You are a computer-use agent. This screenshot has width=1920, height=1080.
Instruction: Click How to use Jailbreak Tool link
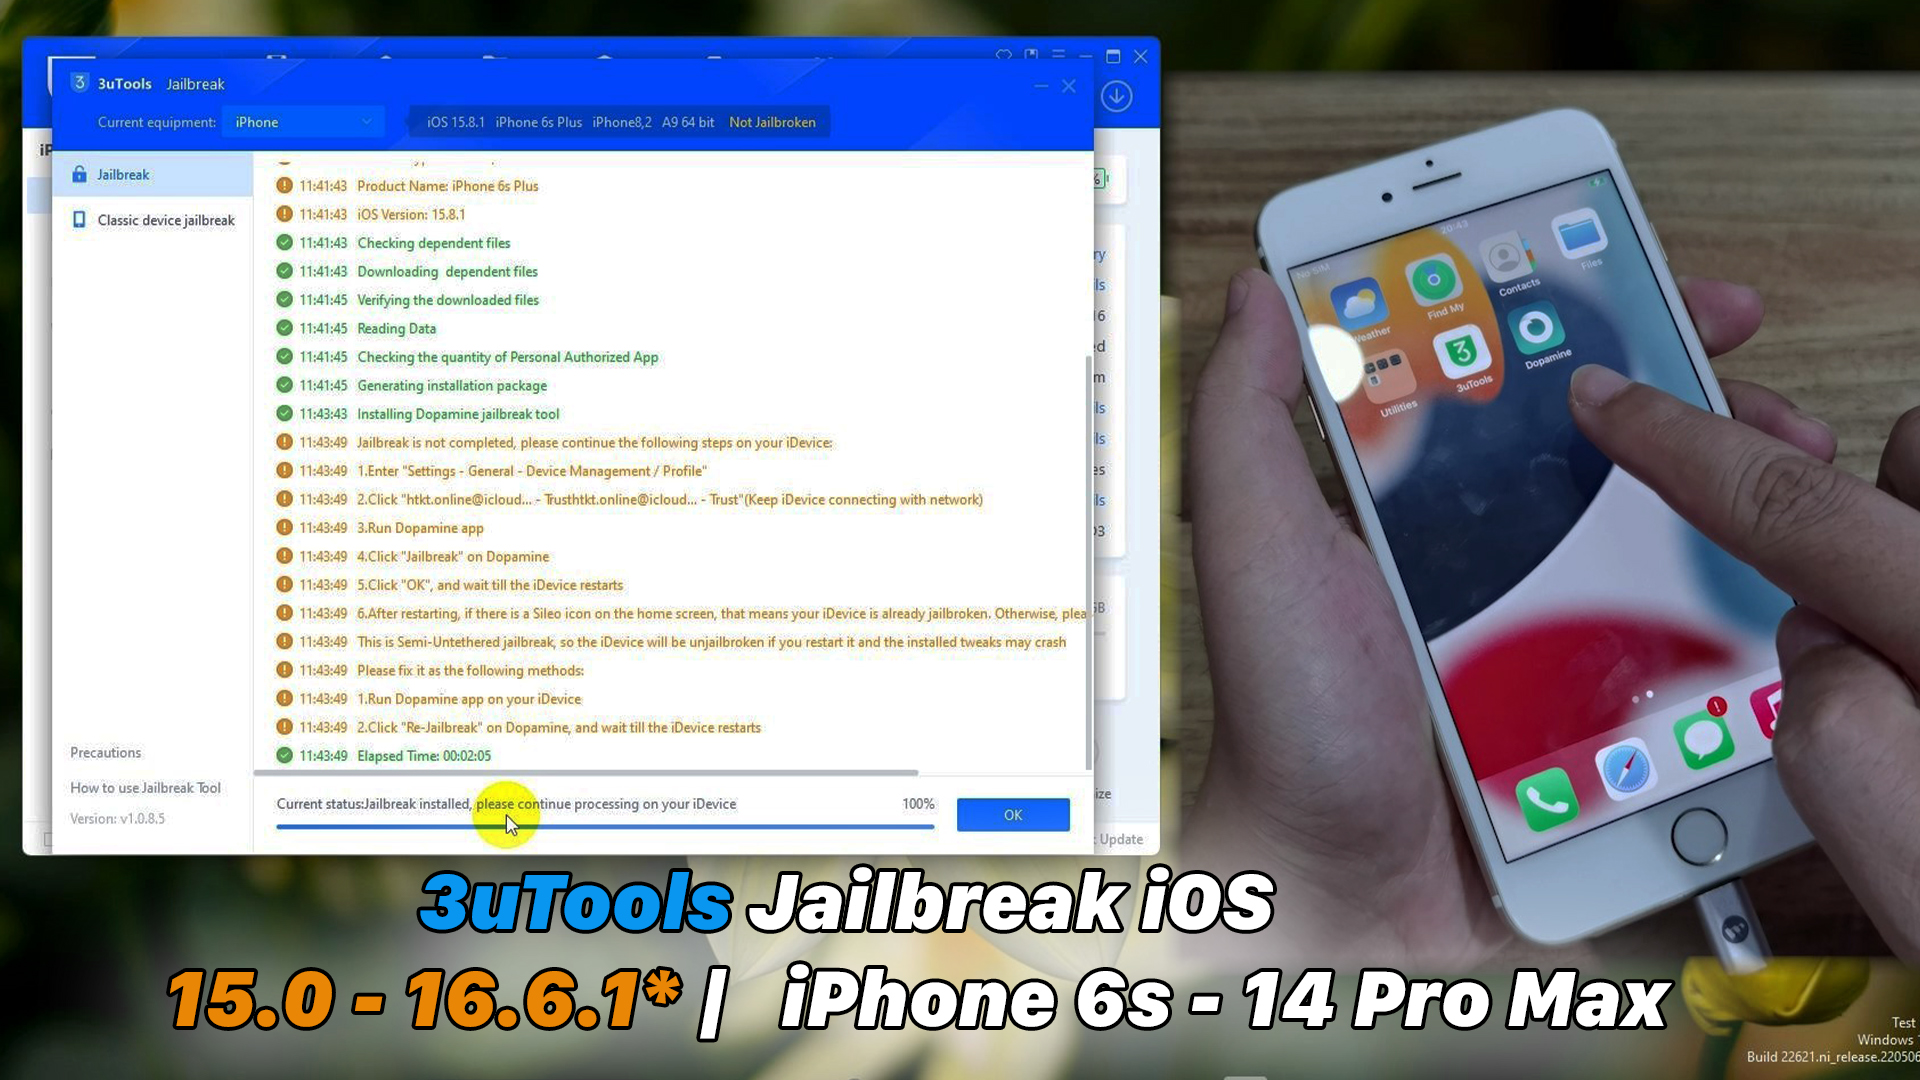pos(145,787)
